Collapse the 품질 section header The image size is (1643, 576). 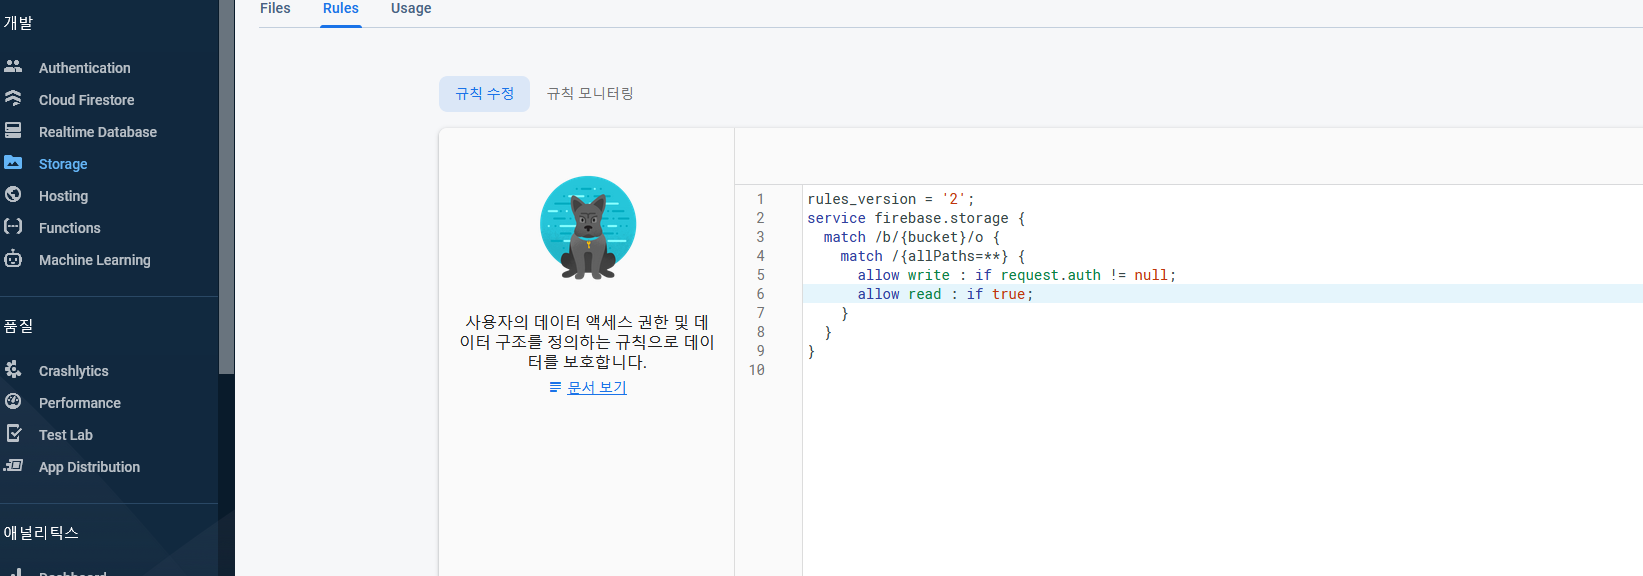(18, 326)
